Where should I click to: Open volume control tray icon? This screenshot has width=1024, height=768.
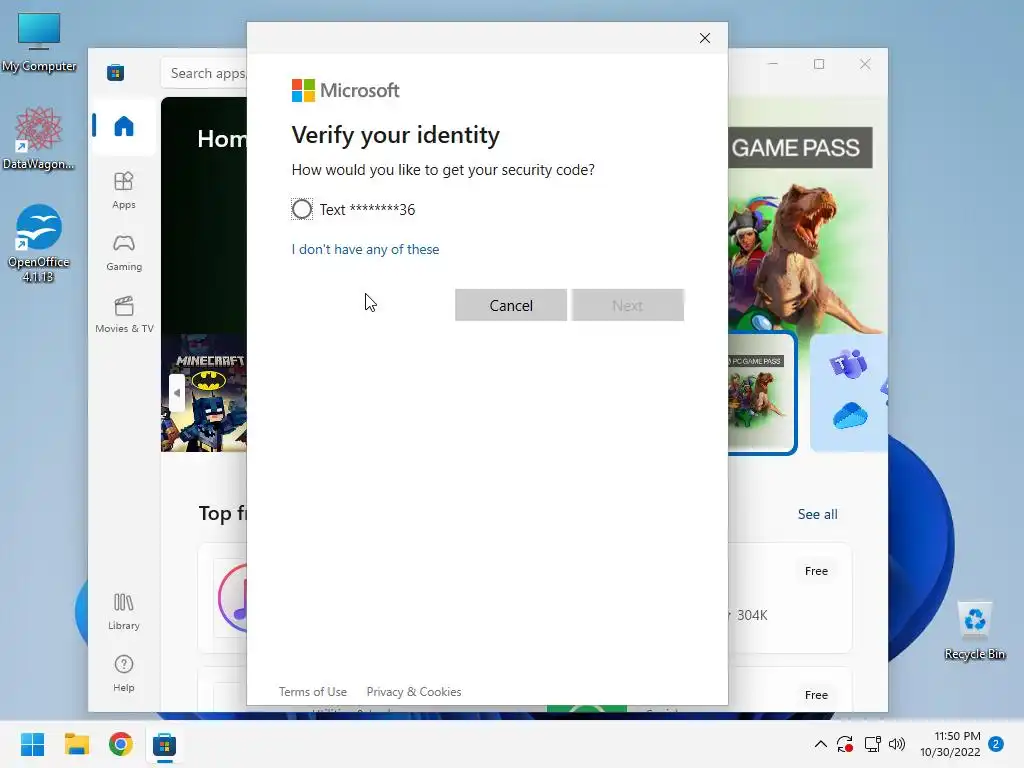coord(897,744)
